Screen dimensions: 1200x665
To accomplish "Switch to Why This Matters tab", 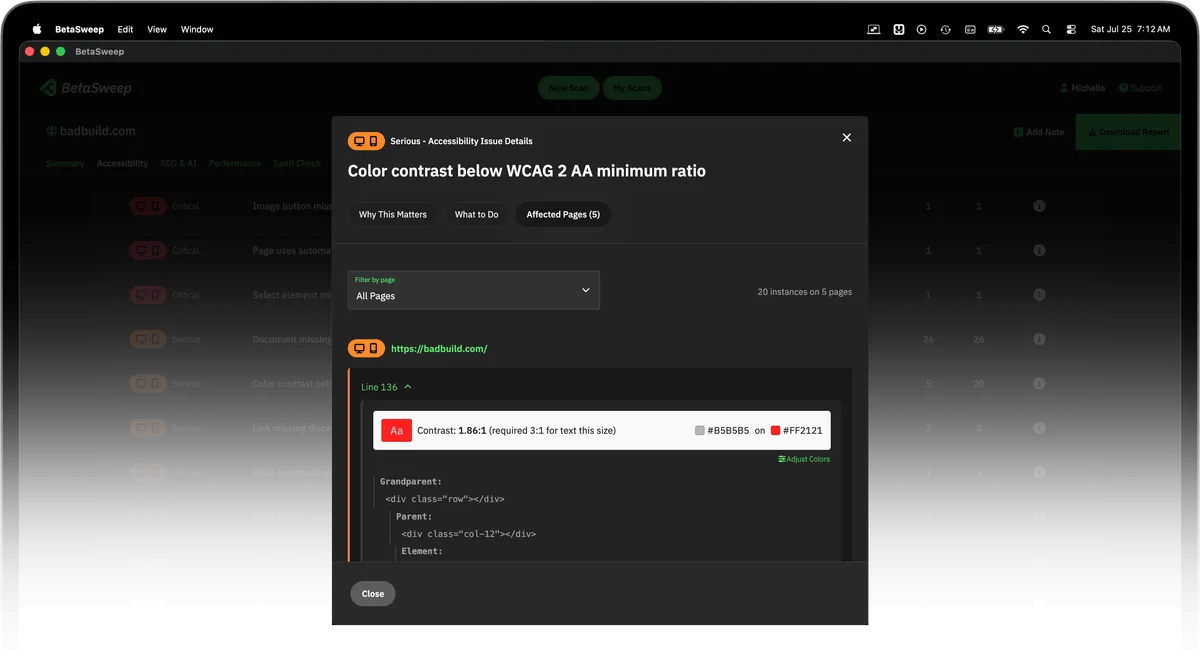I will pyautogui.click(x=393, y=214).
